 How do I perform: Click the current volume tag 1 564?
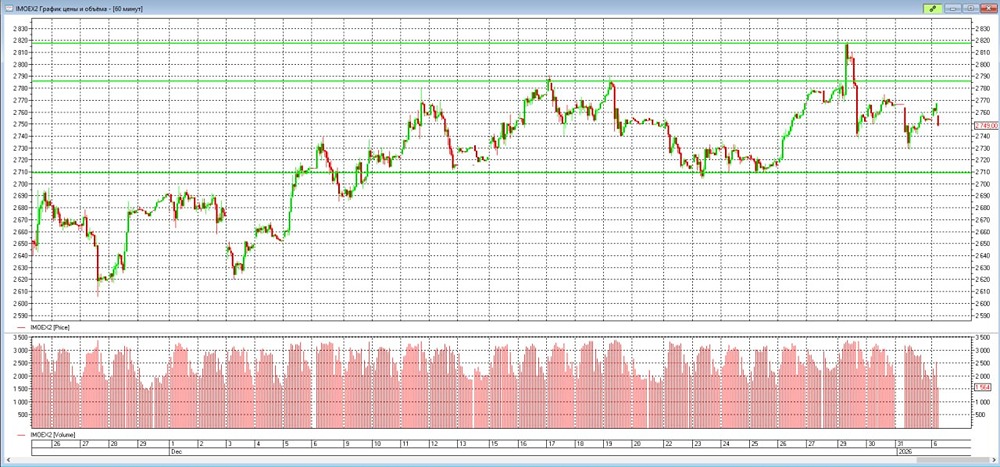click(x=982, y=387)
